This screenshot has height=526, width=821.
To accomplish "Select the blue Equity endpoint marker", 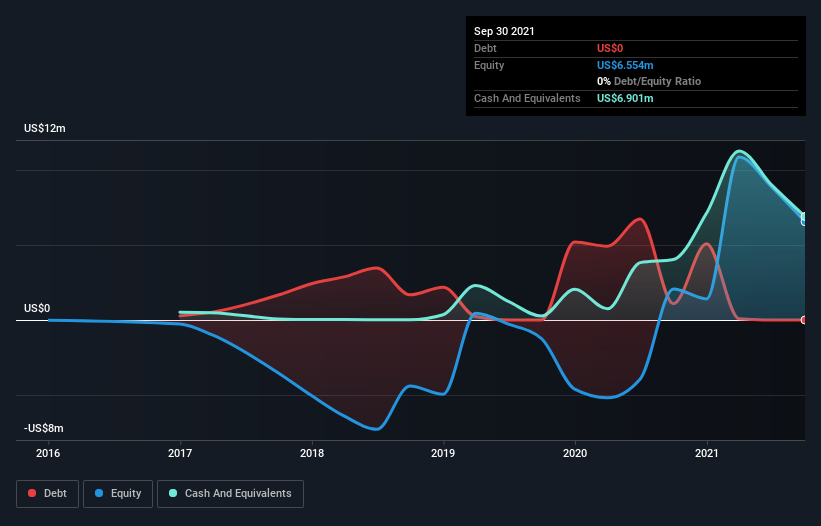I will point(804,222).
